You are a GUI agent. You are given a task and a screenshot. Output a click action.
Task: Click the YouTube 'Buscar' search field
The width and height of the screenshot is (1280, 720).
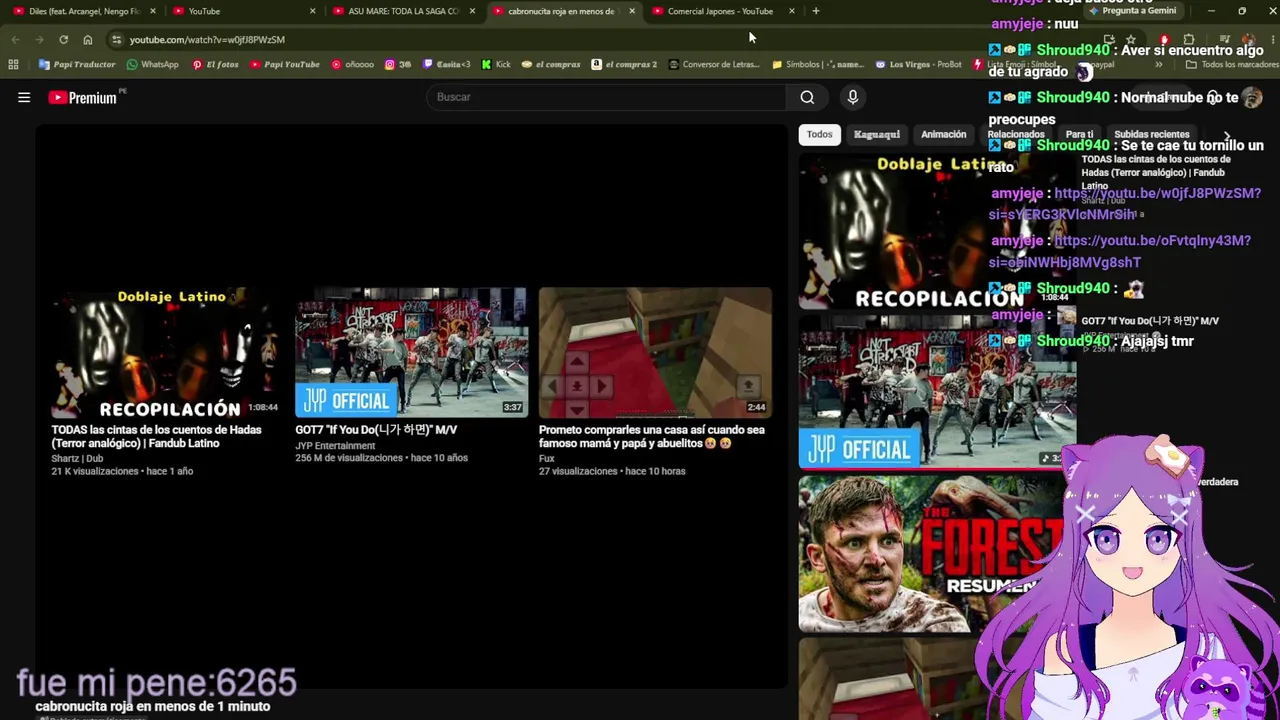tap(607, 97)
